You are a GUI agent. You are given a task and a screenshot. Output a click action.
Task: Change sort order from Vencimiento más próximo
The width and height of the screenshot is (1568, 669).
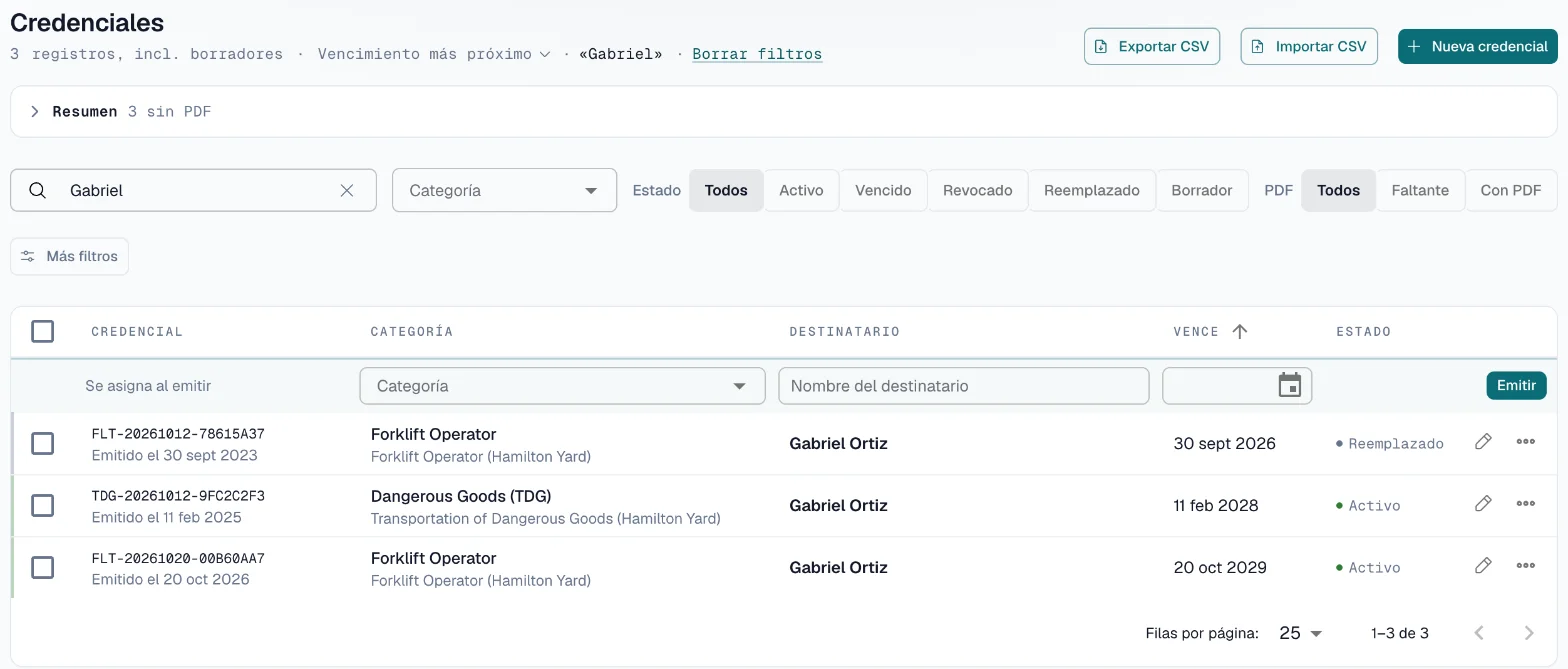(x=434, y=54)
